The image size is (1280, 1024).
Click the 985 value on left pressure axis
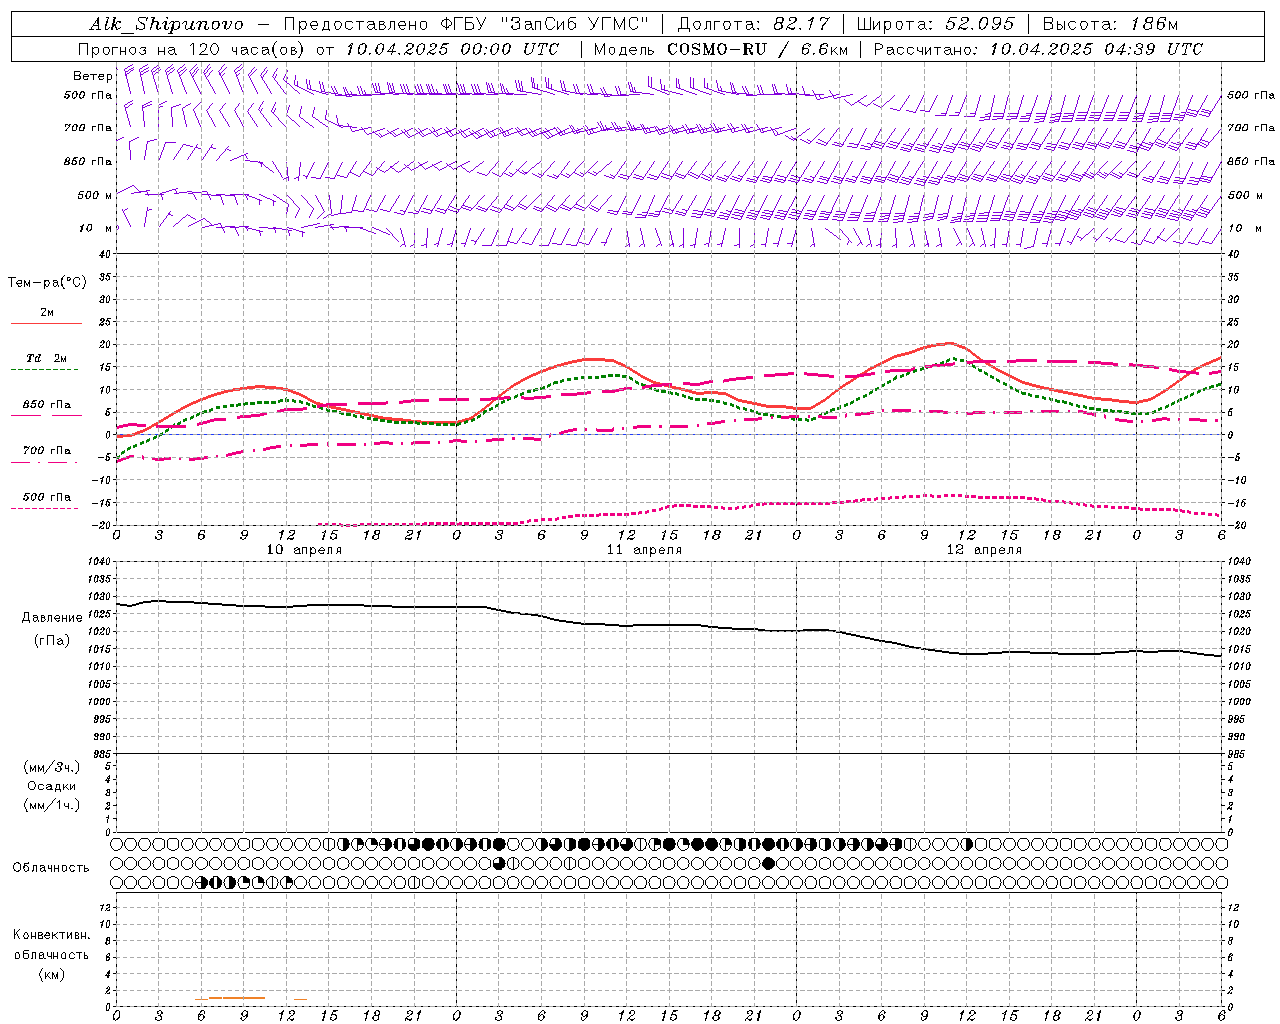click(x=101, y=754)
